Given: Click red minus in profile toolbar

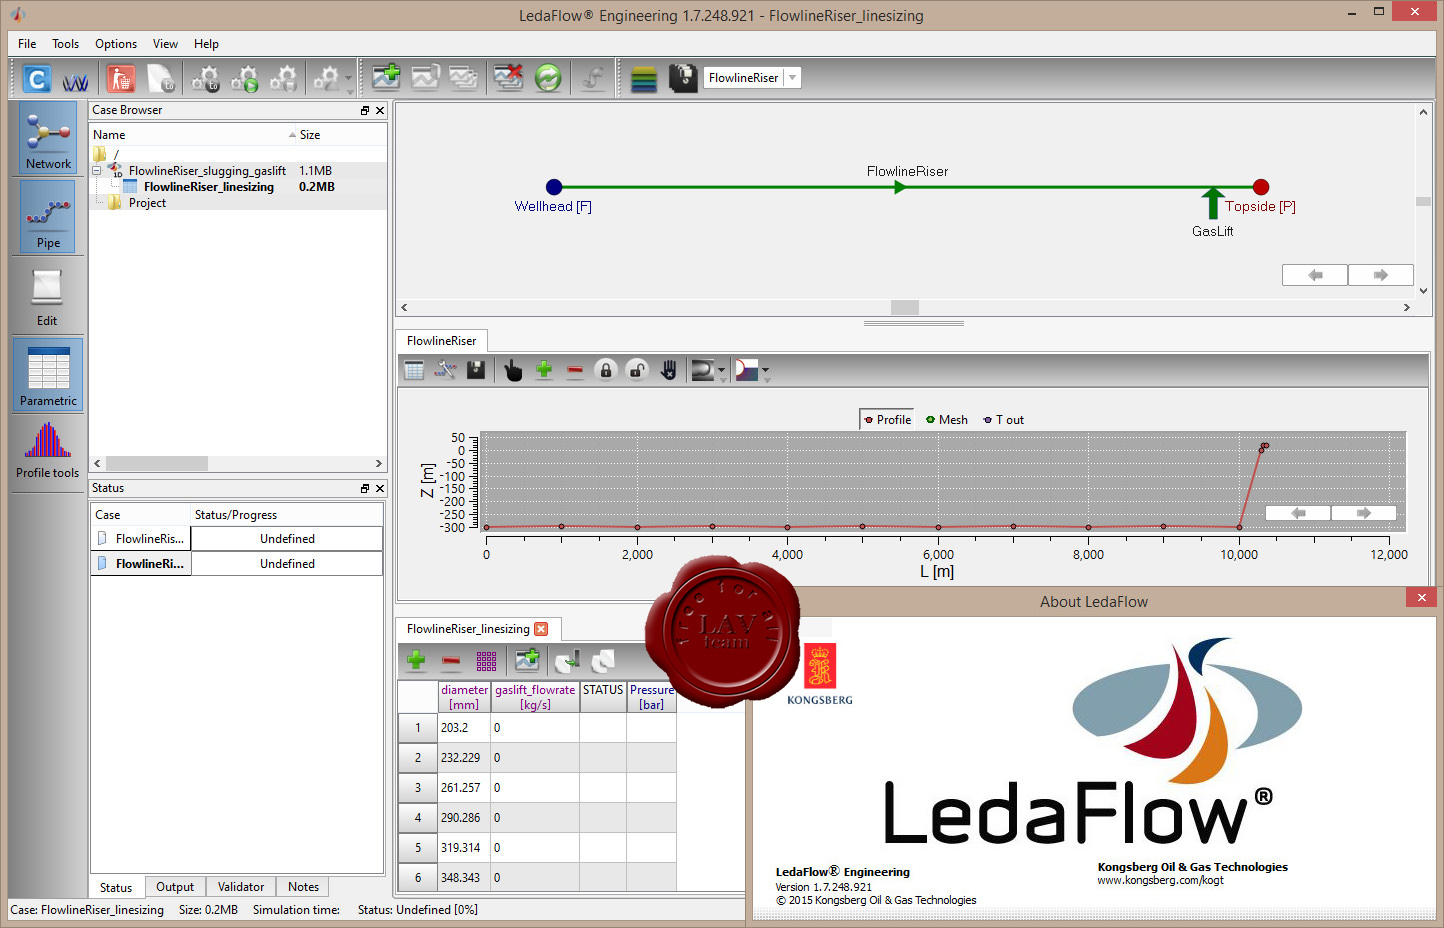Looking at the screenshot, I should click(575, 370).
